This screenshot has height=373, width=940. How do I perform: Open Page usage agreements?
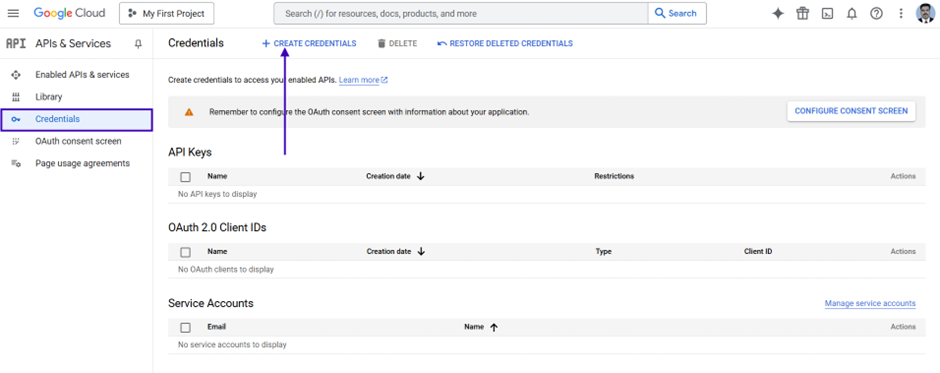(x=82, y=163)
